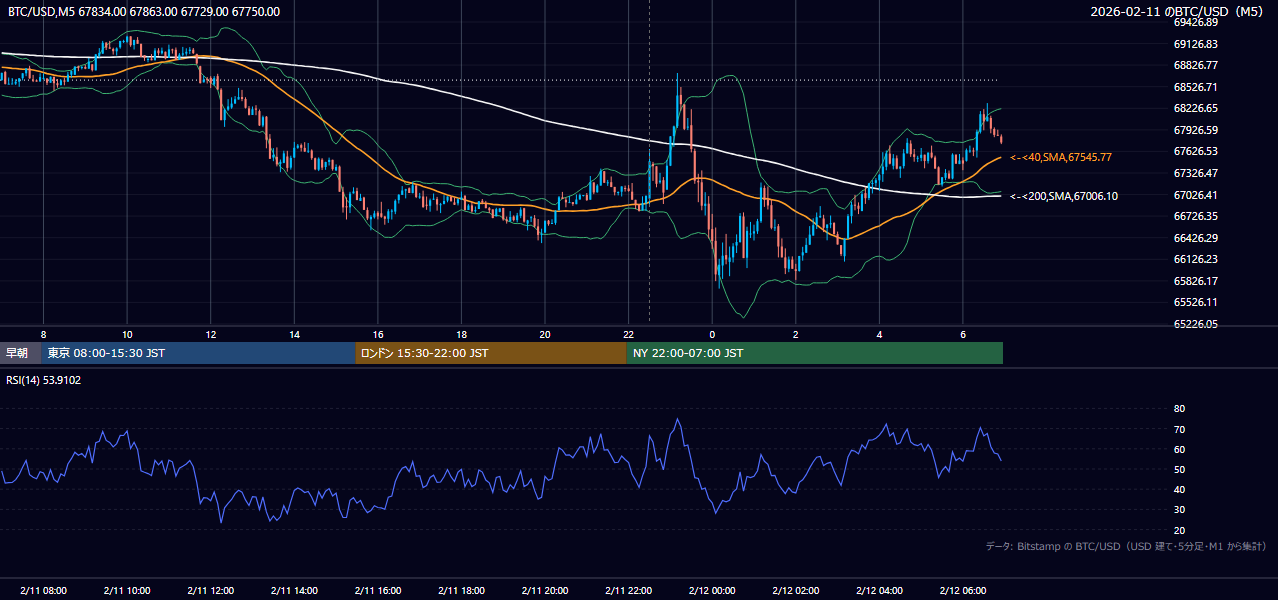Click the 2/11 16:00 time label
Image resolution: width=1278 pixels, height=600 pixels.
coord(378,591)
